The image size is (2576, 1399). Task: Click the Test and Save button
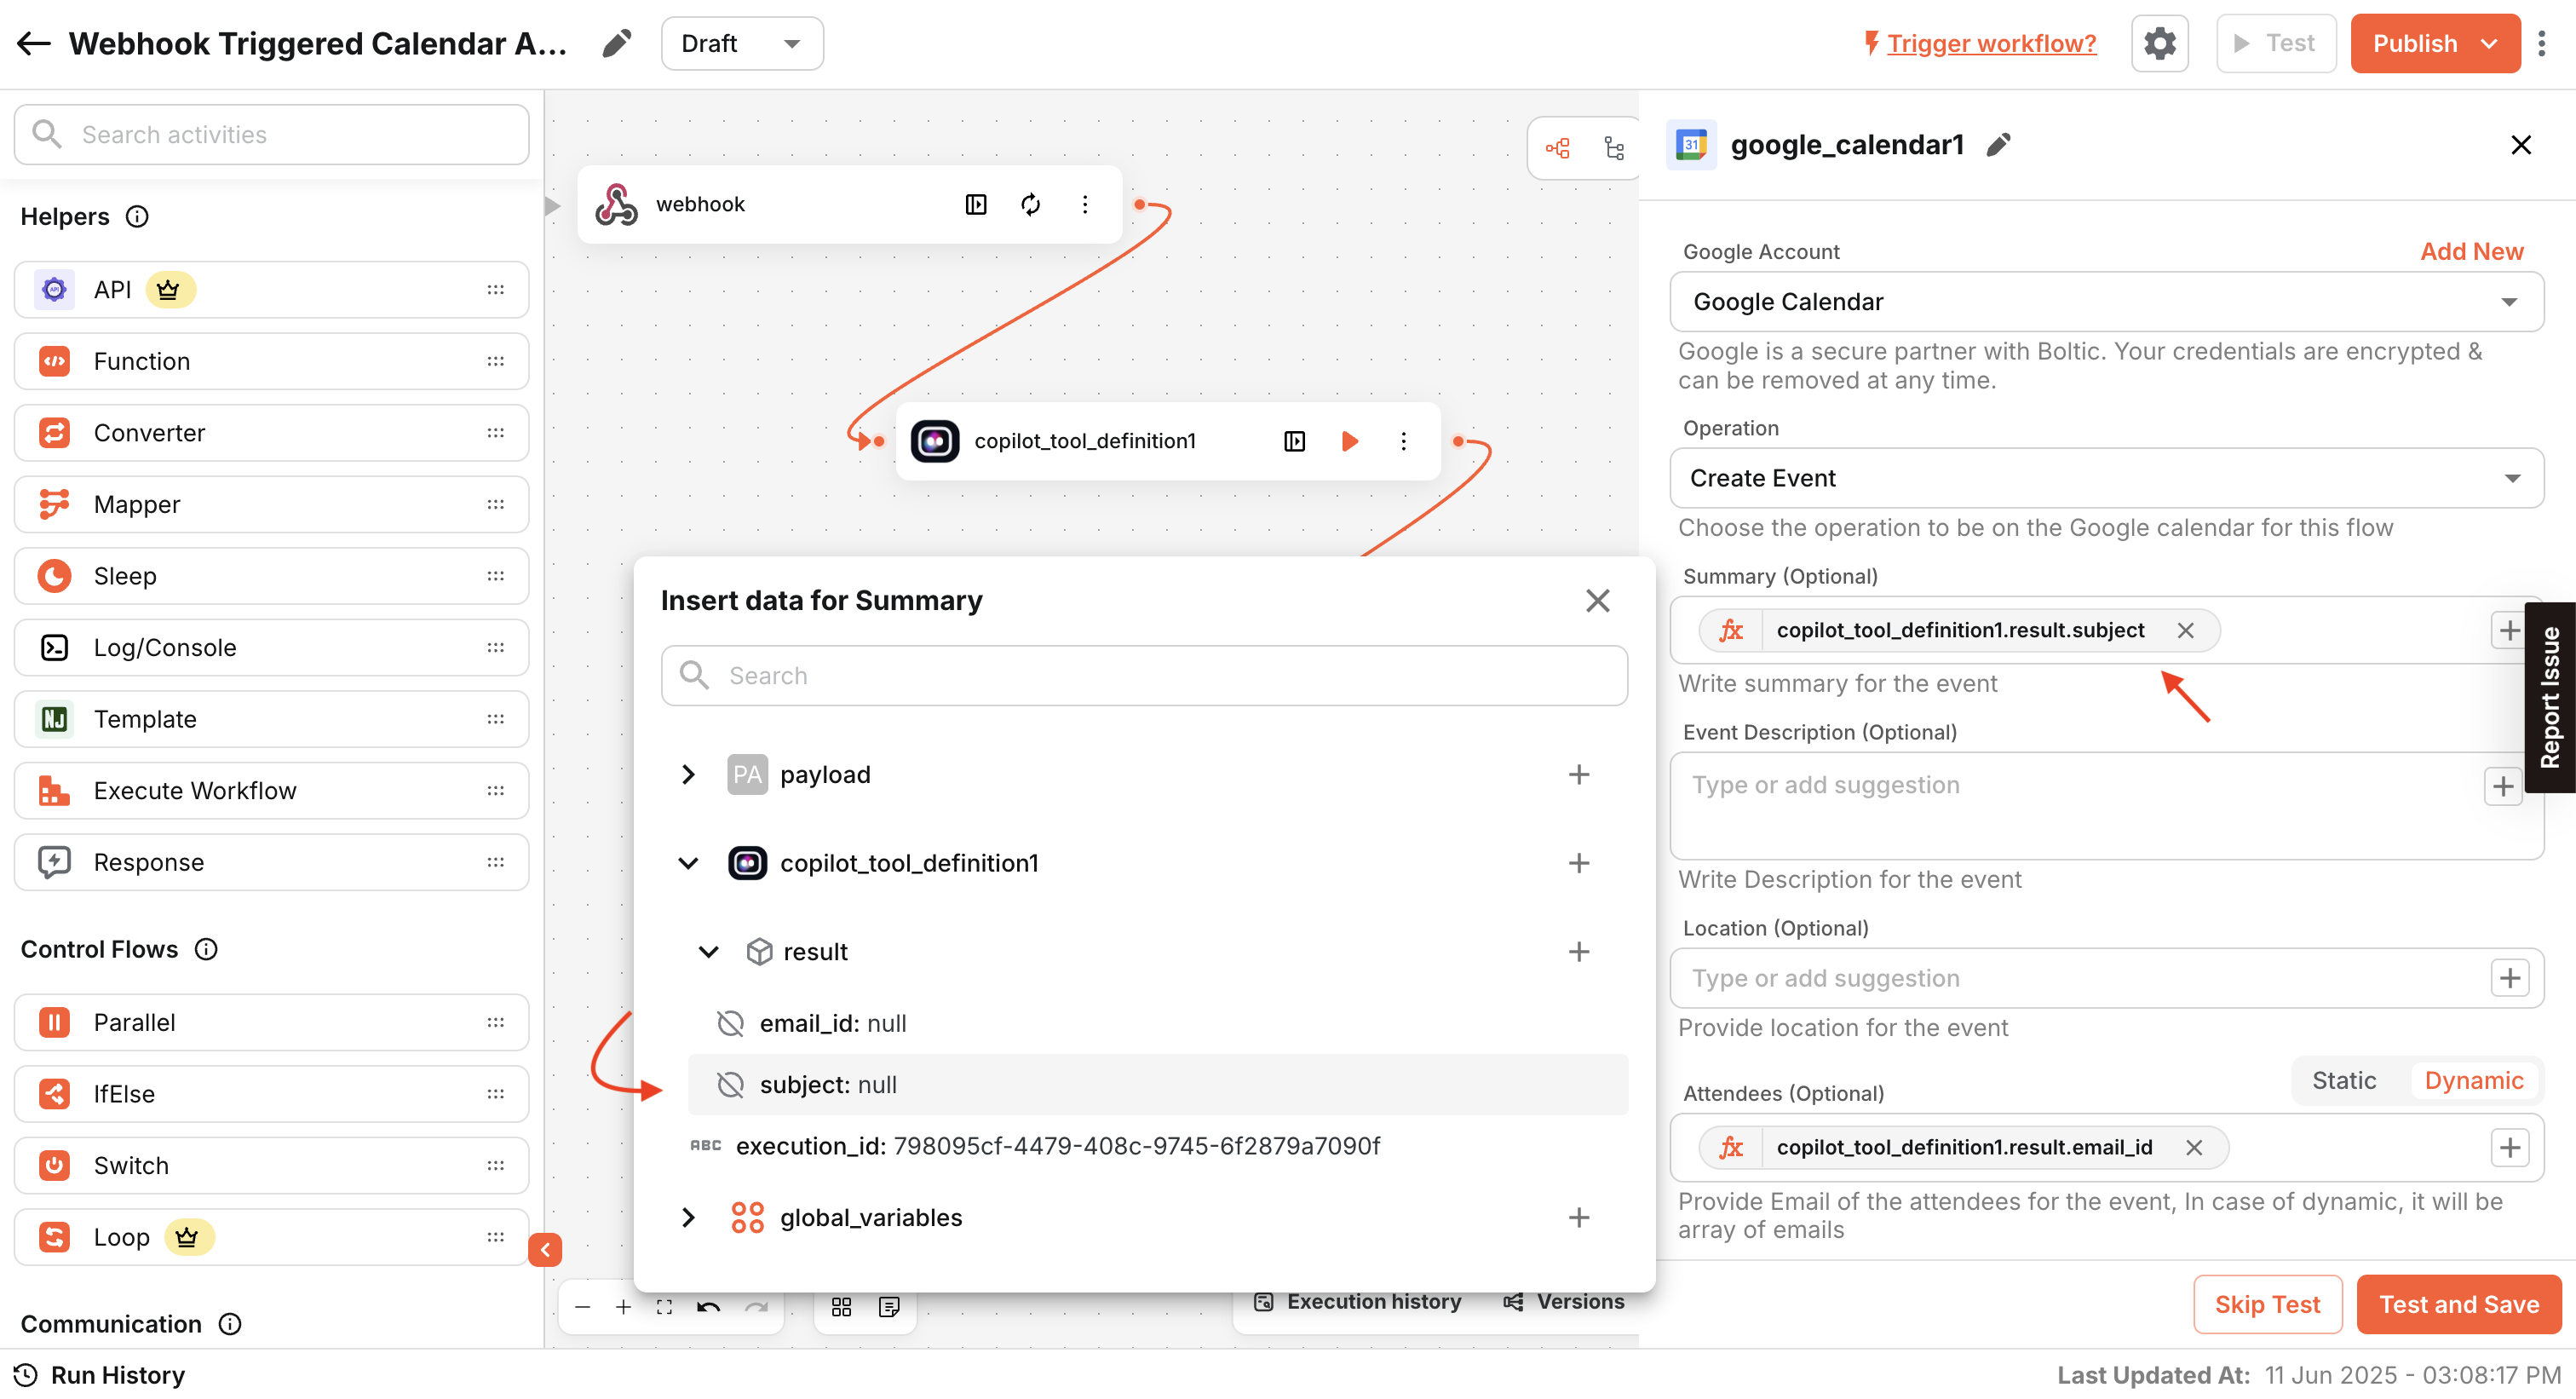click(x=2458, y=1304)
